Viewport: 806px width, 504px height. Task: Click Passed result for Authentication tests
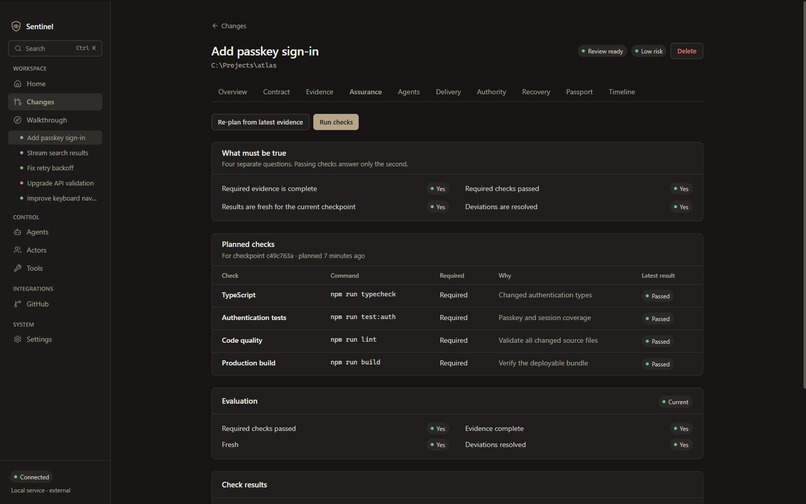657,319
